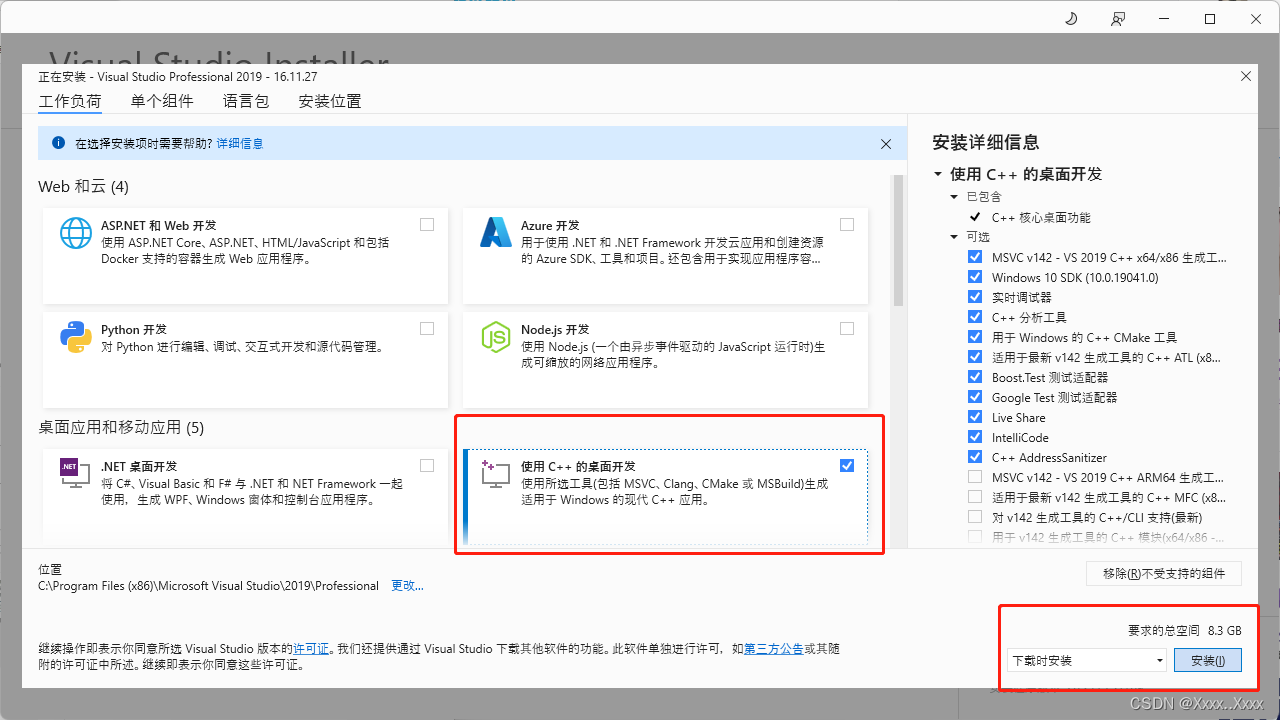Check the Python 开发 workload checkbox
This screenshot has width=1280, height=720.
pyautogui.click(x=427, y=328)
